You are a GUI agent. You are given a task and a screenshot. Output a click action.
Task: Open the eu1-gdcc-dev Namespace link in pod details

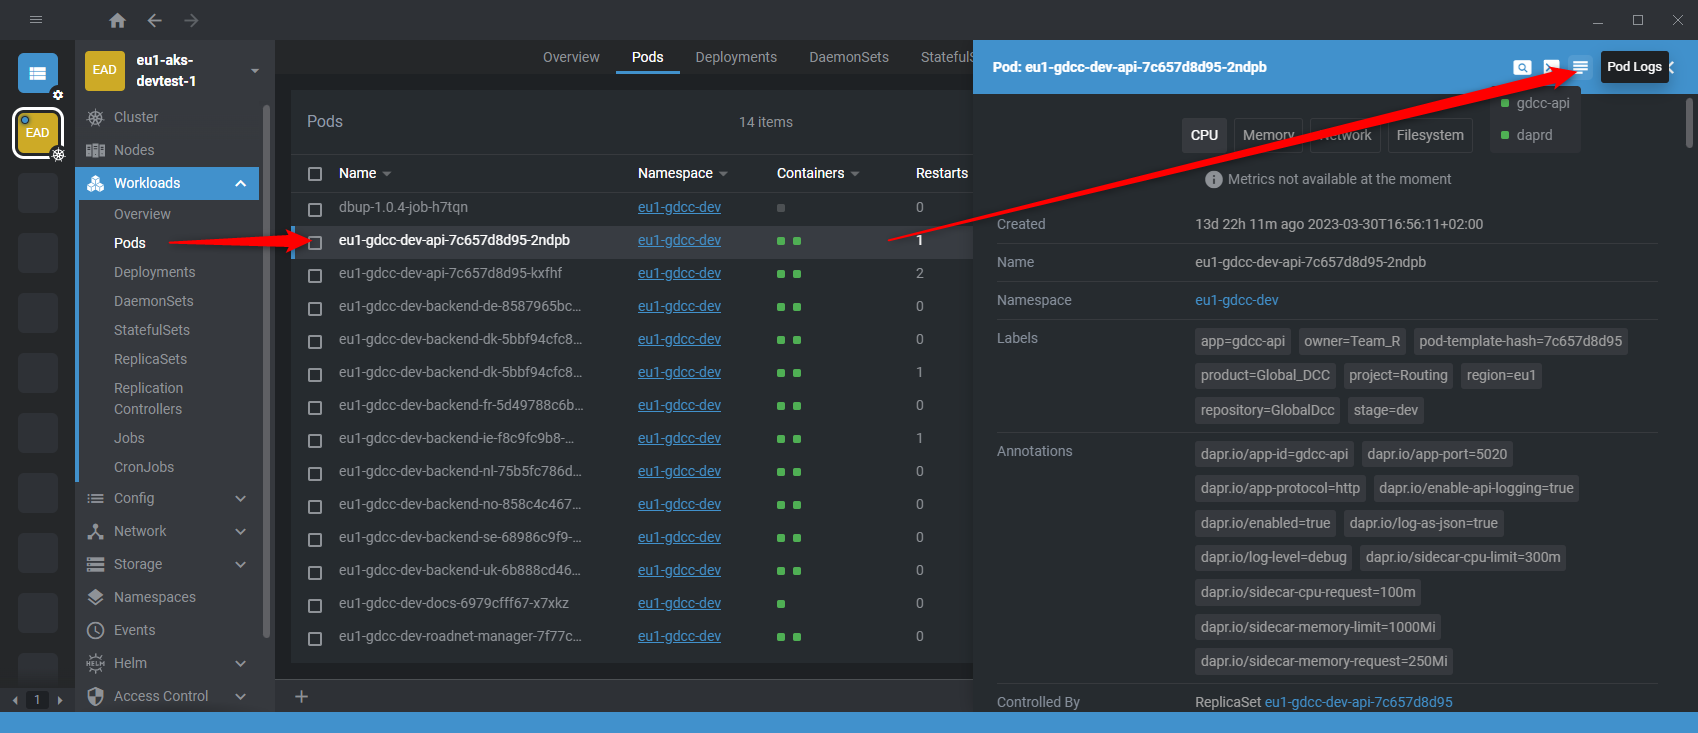pos(1237,300)
